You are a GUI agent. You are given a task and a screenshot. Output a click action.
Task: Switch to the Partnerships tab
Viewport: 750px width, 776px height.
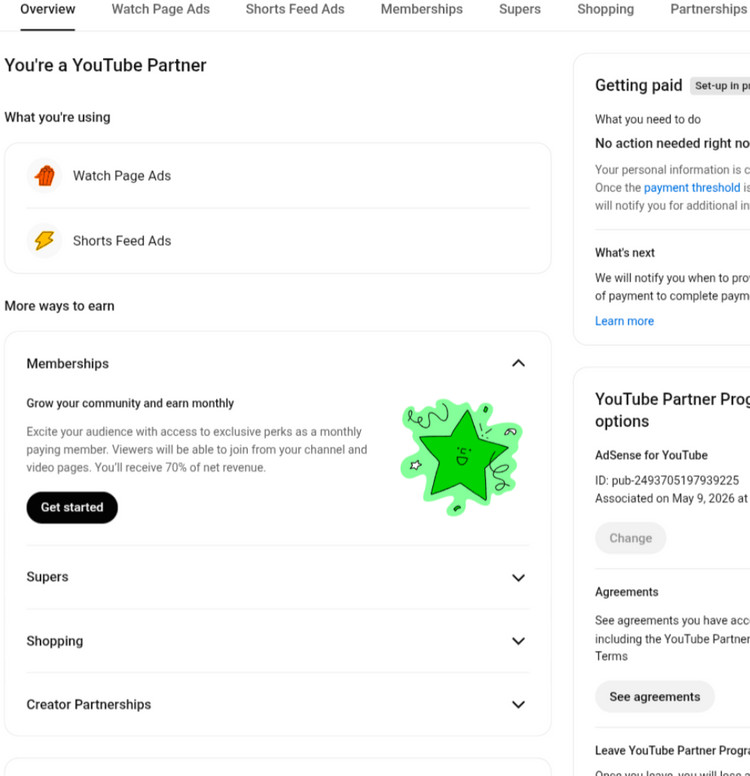click(709, 9)
